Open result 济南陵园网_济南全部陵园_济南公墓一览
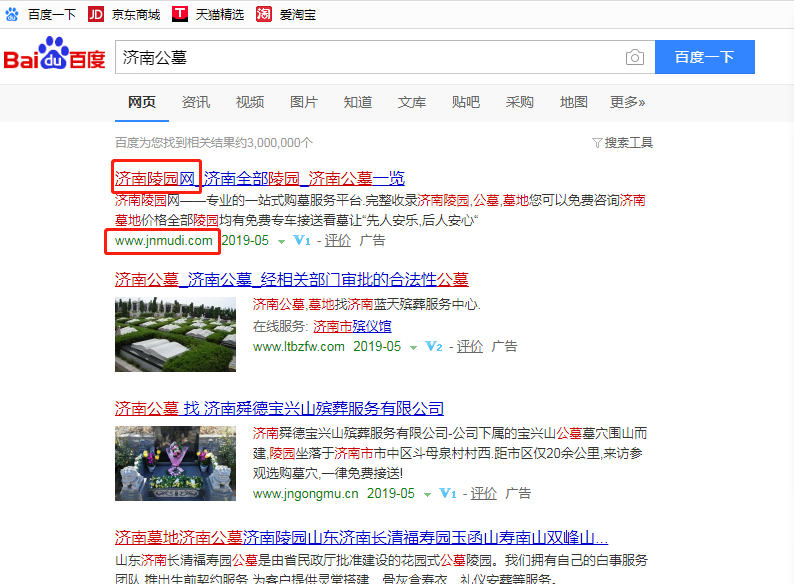This screenshot has width=794, height=584. pos(260,178)
